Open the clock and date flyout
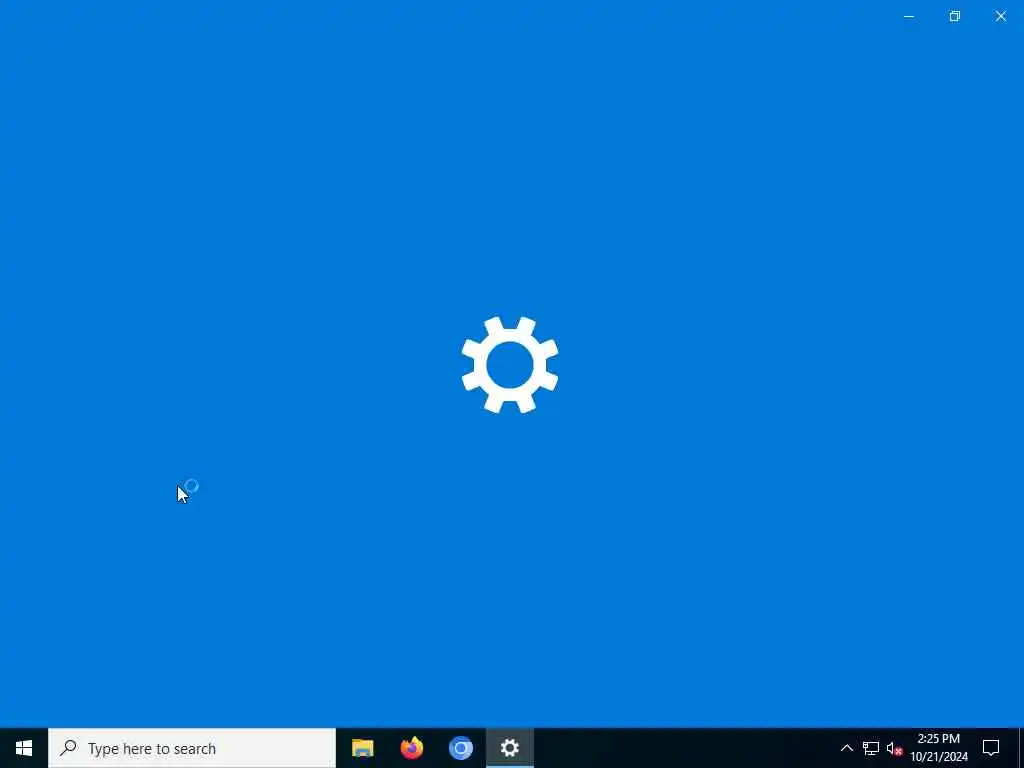The image size is (1024, 768). tap(938, 748)
